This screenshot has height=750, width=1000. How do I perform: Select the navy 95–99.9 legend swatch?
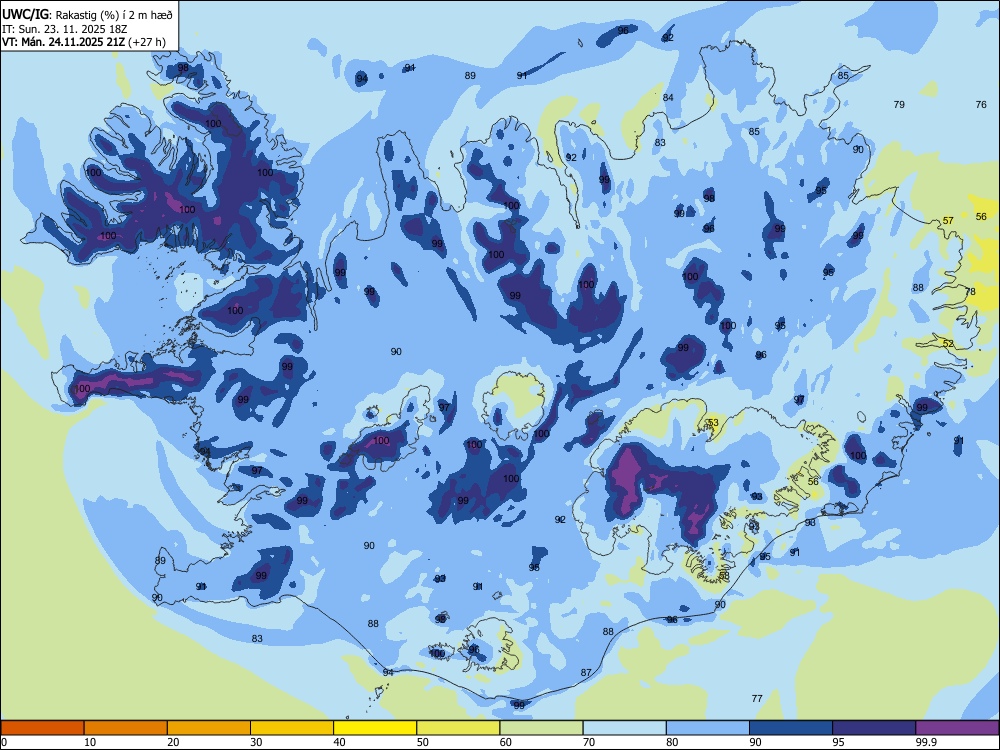point(874,728)
